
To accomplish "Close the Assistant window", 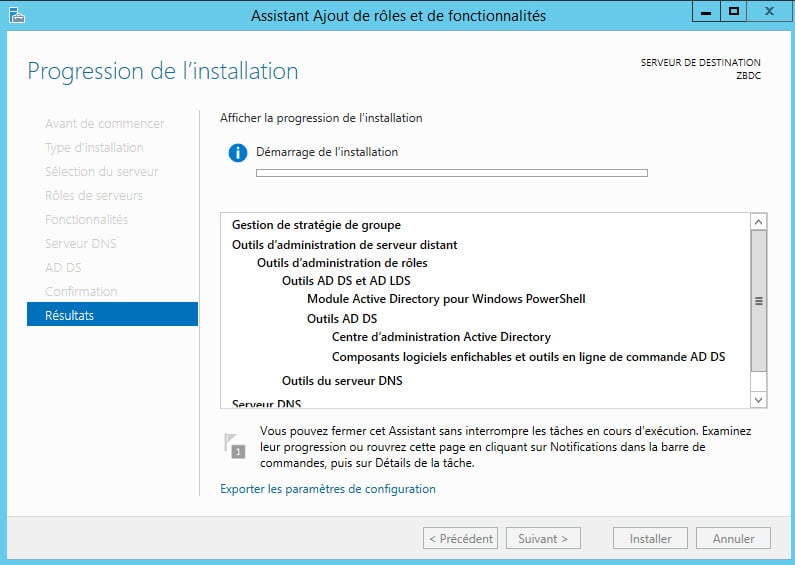I will 769,12.
